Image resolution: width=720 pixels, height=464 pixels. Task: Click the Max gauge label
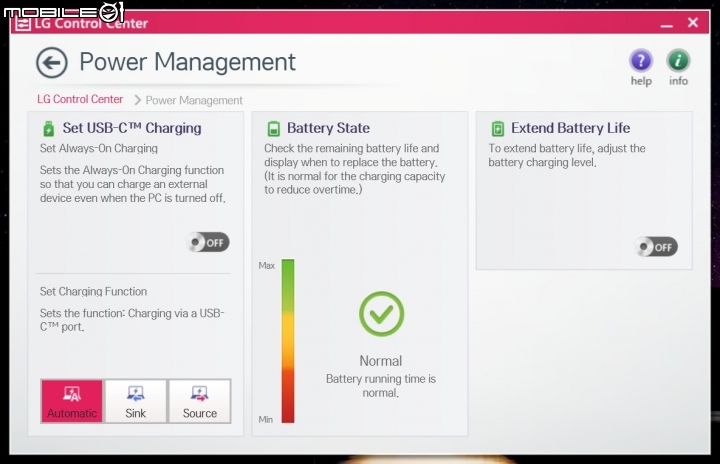[x=266, y=266]
